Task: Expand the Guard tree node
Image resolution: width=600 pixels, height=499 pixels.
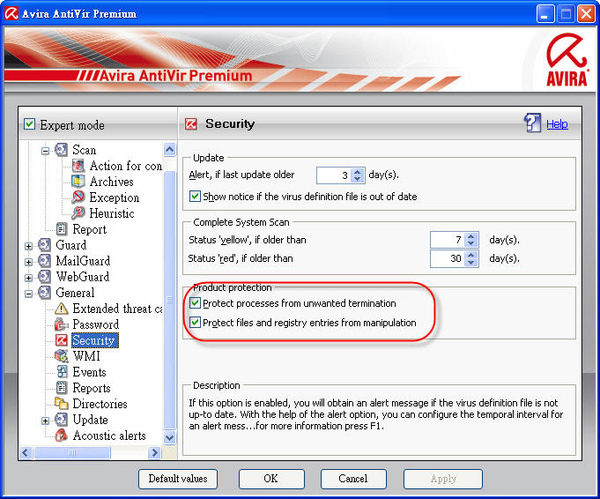Action: pos(28,246)
